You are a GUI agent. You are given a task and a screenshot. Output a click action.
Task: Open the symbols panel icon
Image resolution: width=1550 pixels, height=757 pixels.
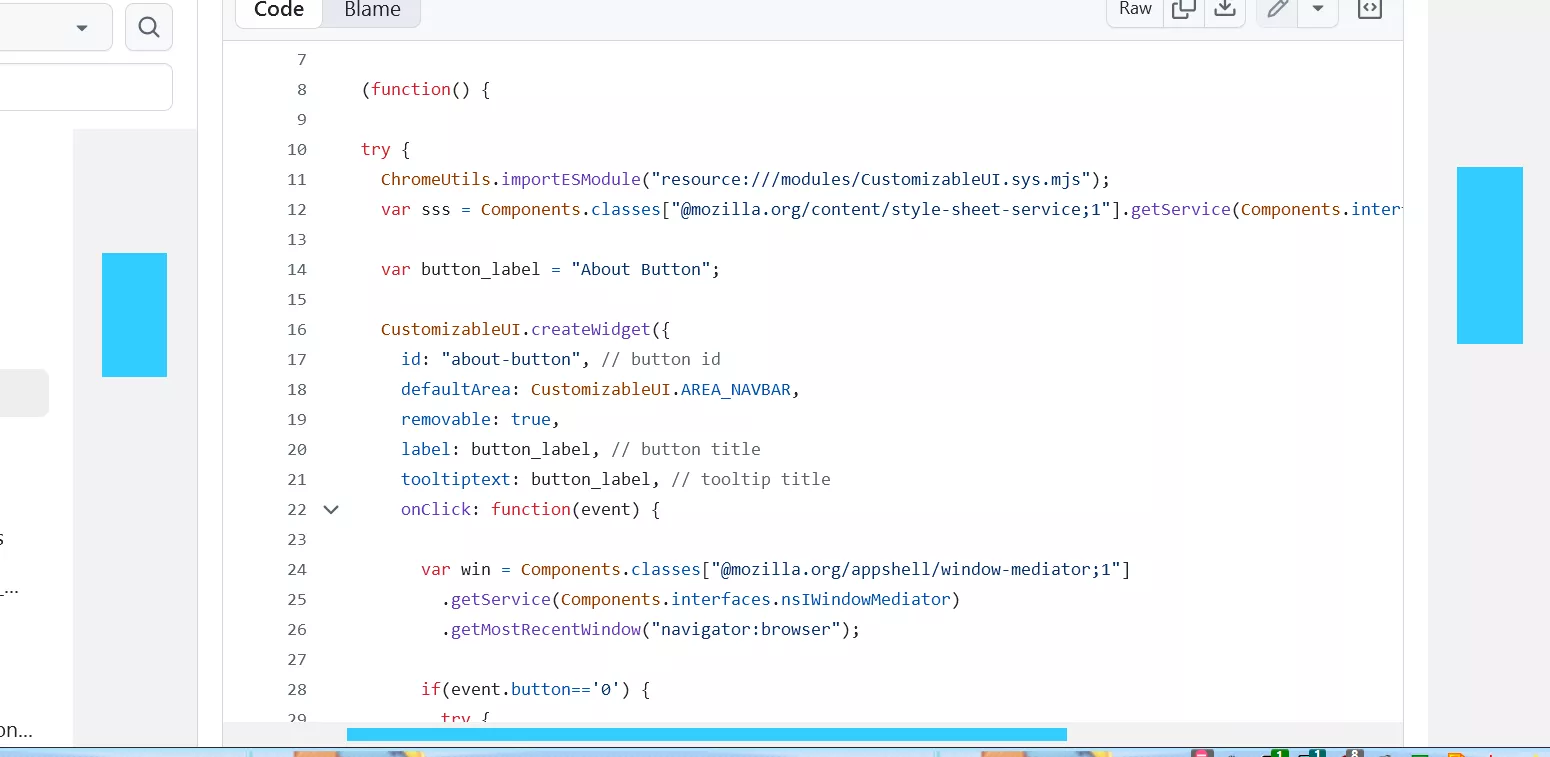click(1369, 9)
